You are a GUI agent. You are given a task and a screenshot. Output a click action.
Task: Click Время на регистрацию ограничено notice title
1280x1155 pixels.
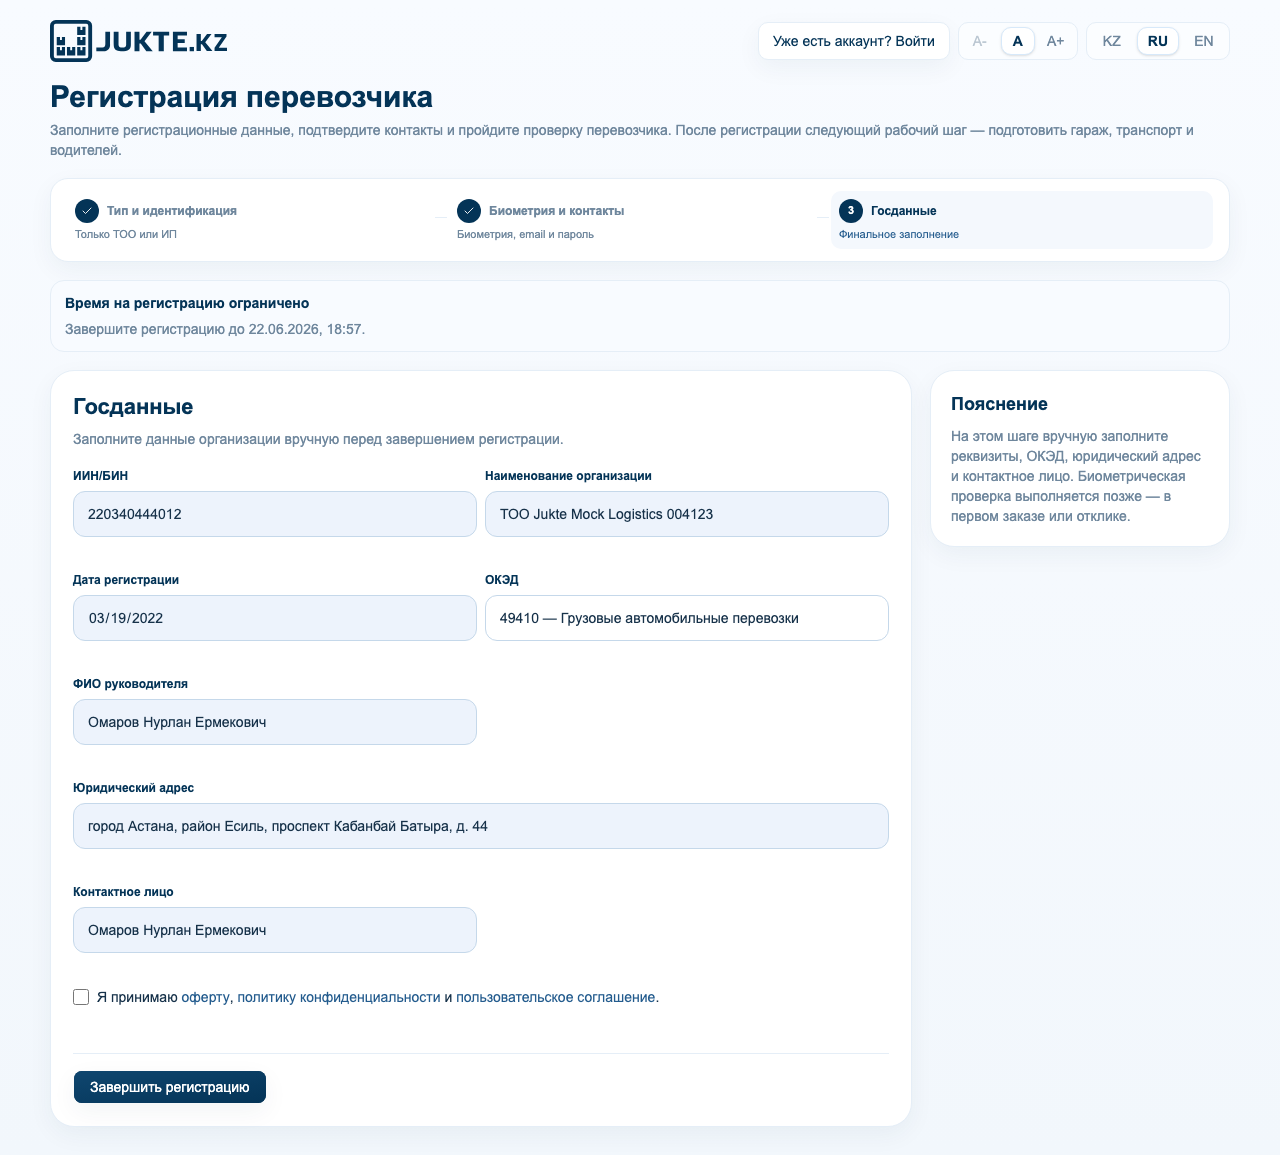(x=187, y=303)
